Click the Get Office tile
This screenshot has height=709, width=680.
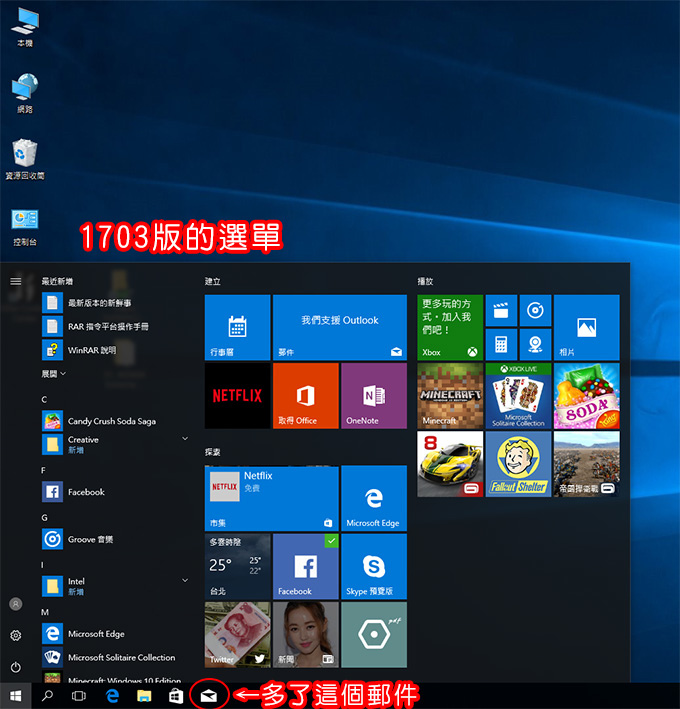(306, 396)
